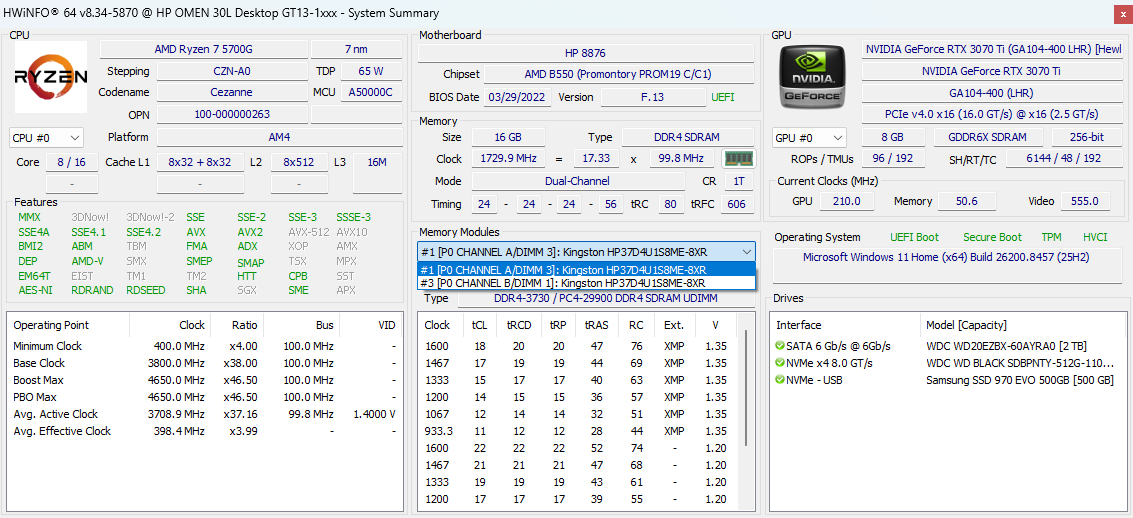Screen dimensions: 1133x518
Task: Click the 256-bit bus width field
Action: 1087,137
